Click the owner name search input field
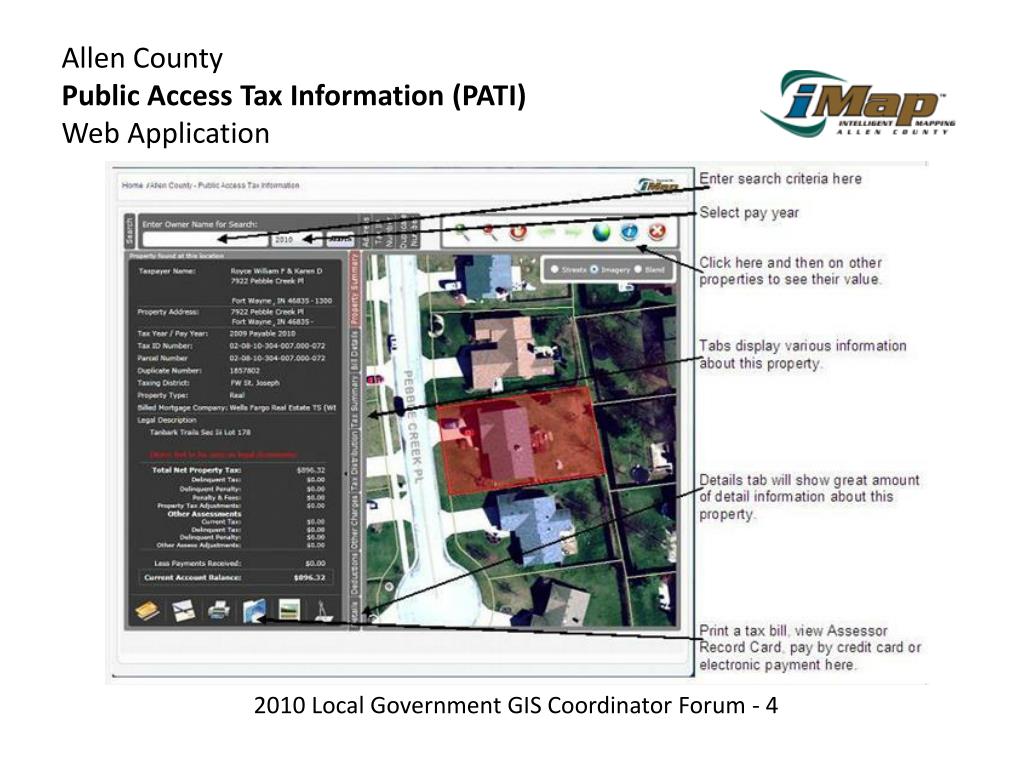This screenshot has height=768, width=1024. (205, 240)
